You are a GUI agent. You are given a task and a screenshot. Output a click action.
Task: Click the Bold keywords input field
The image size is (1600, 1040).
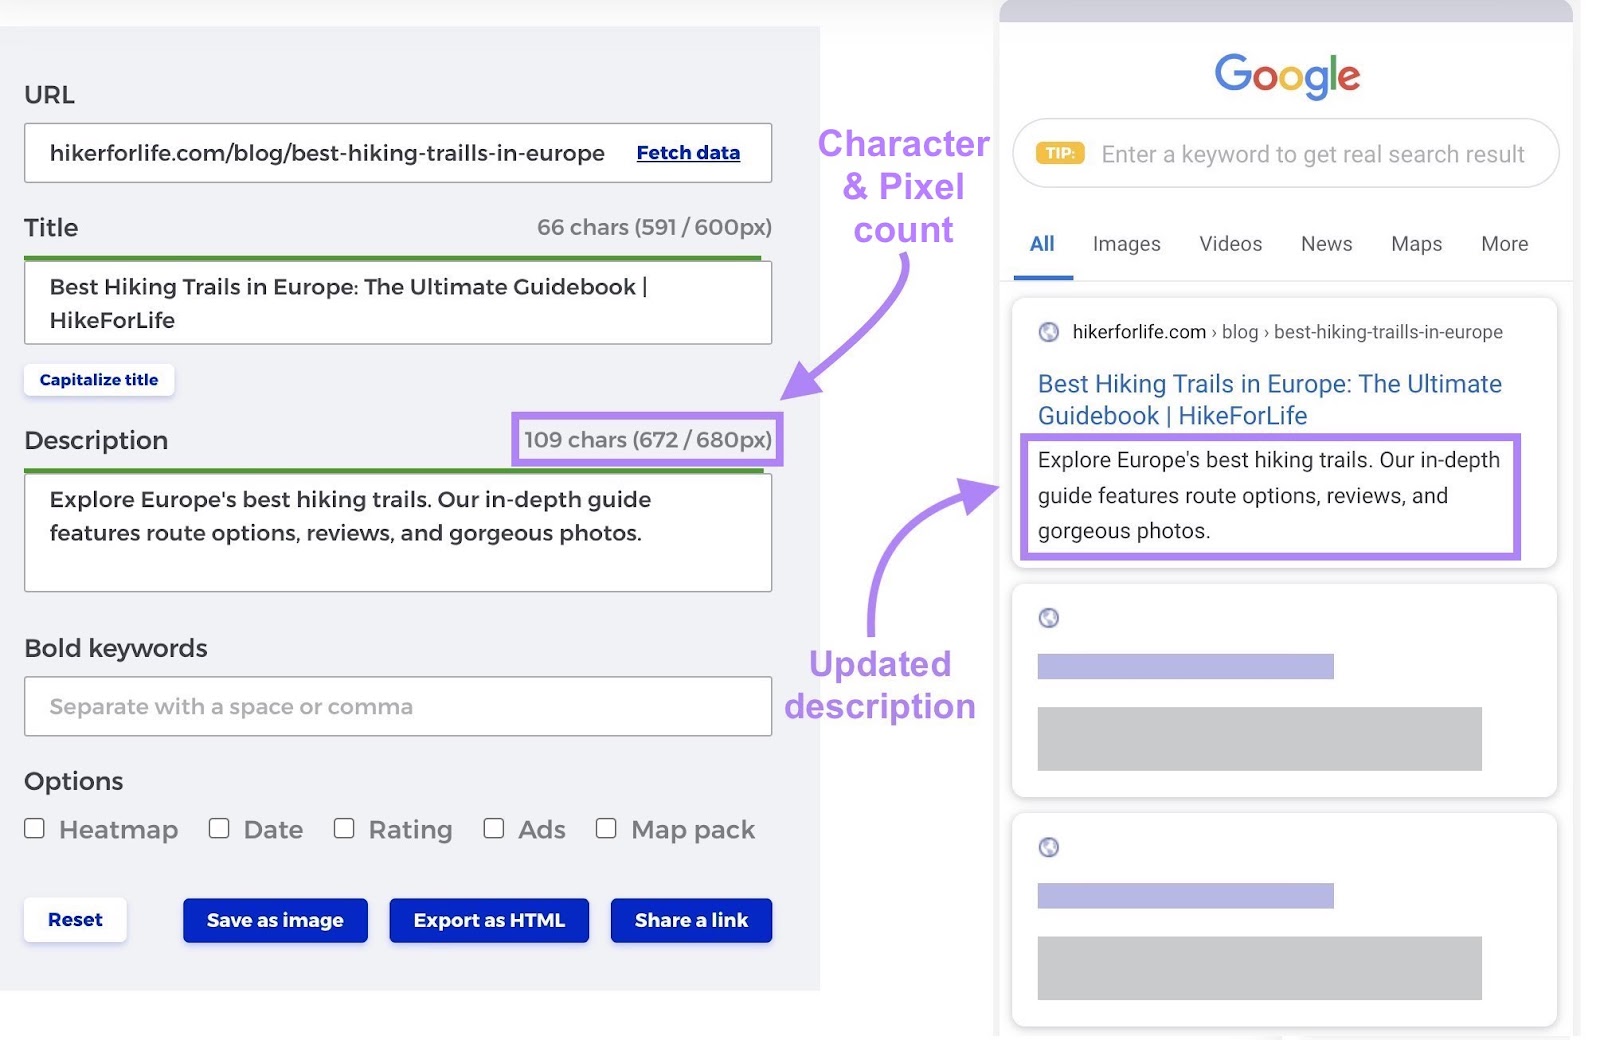397,706
